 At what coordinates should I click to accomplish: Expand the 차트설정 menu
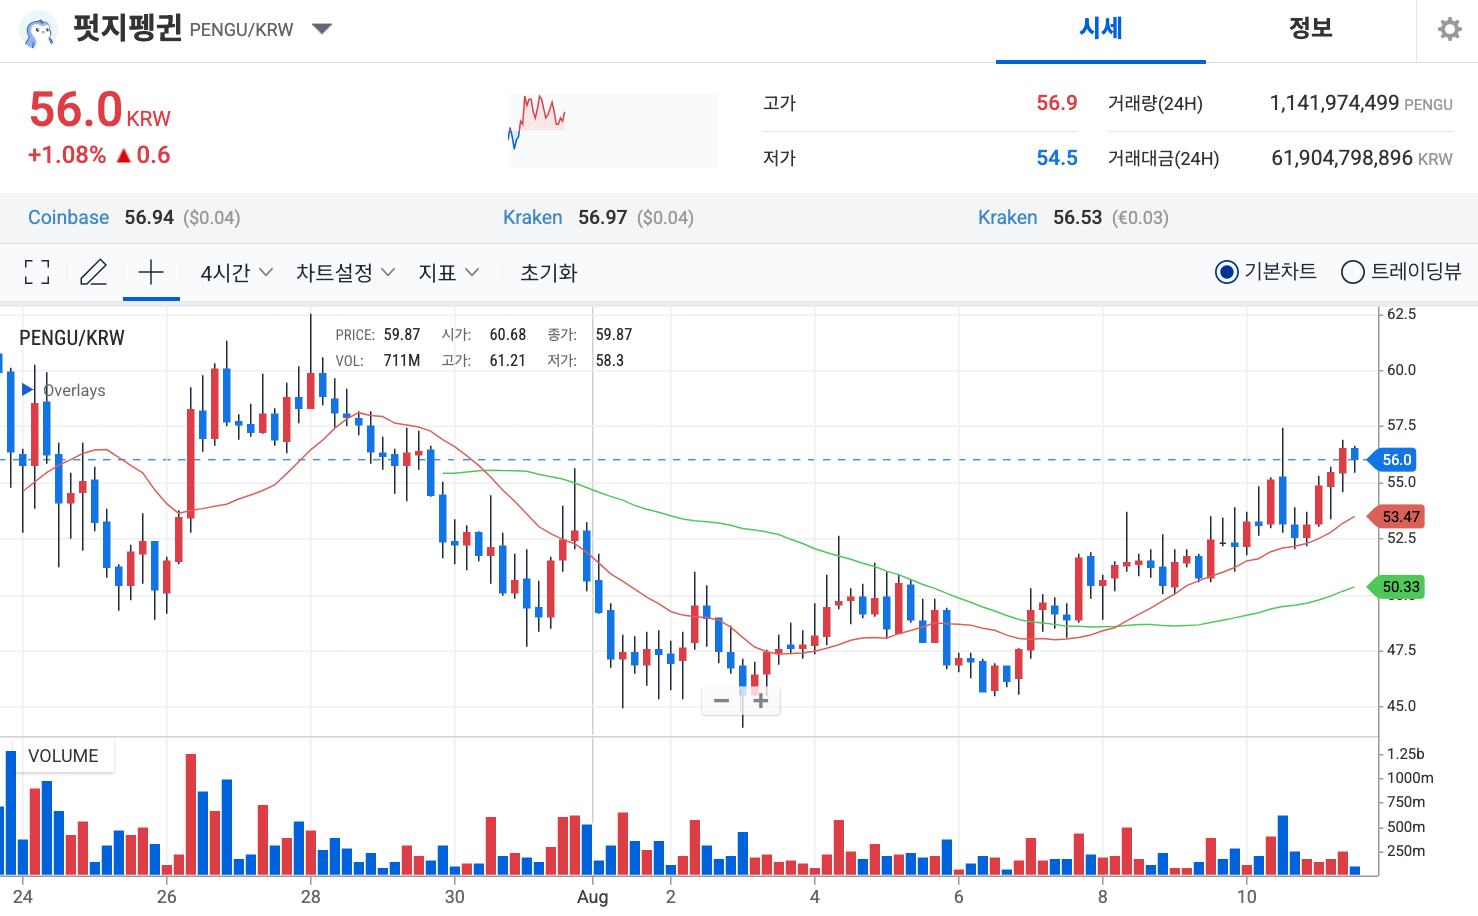tap(345, 273)
